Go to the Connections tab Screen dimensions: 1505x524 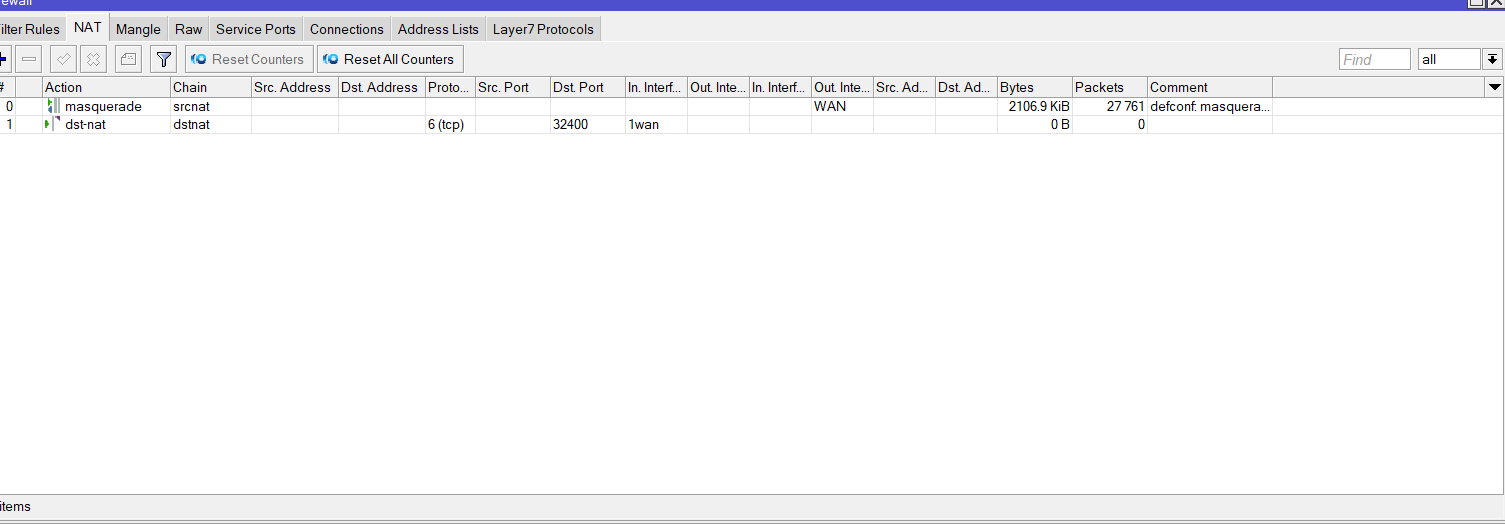347,29
